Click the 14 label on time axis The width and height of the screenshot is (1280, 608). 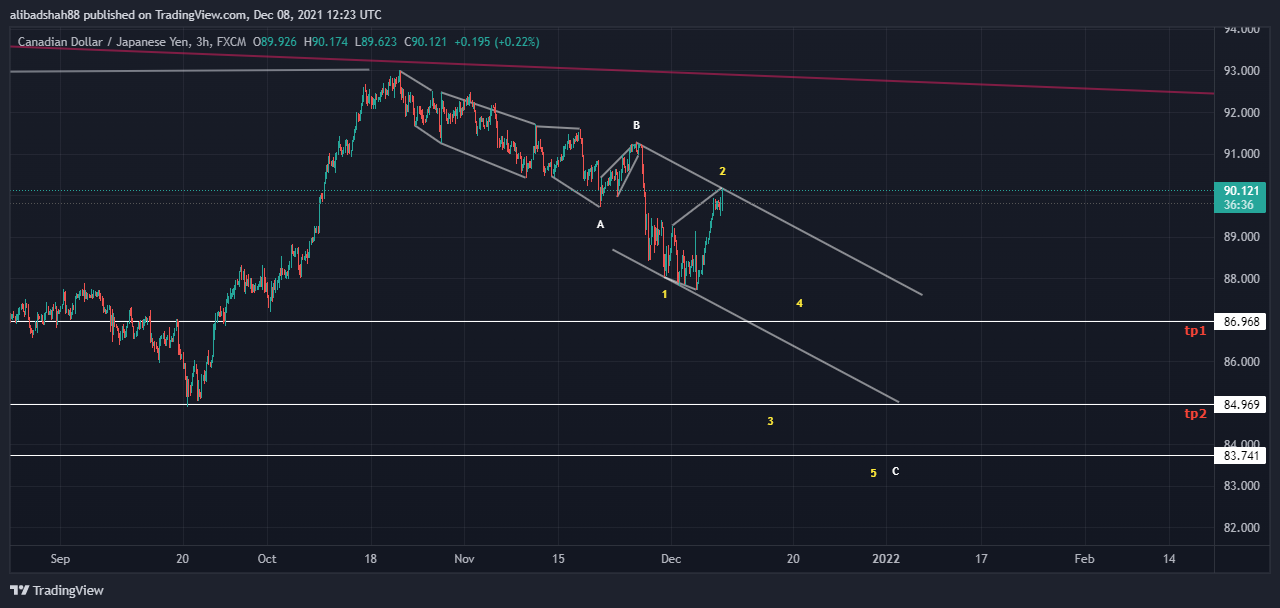click(1169, 559)
